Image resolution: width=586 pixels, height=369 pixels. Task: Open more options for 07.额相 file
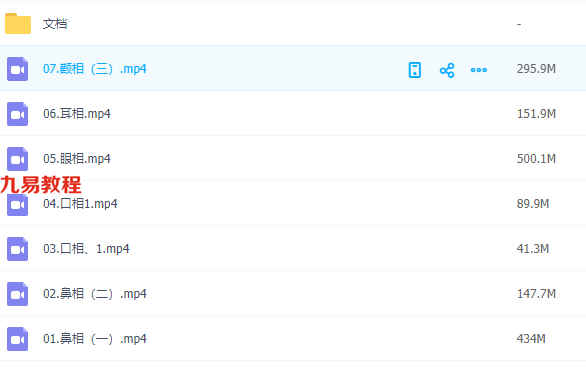[478, 70]
